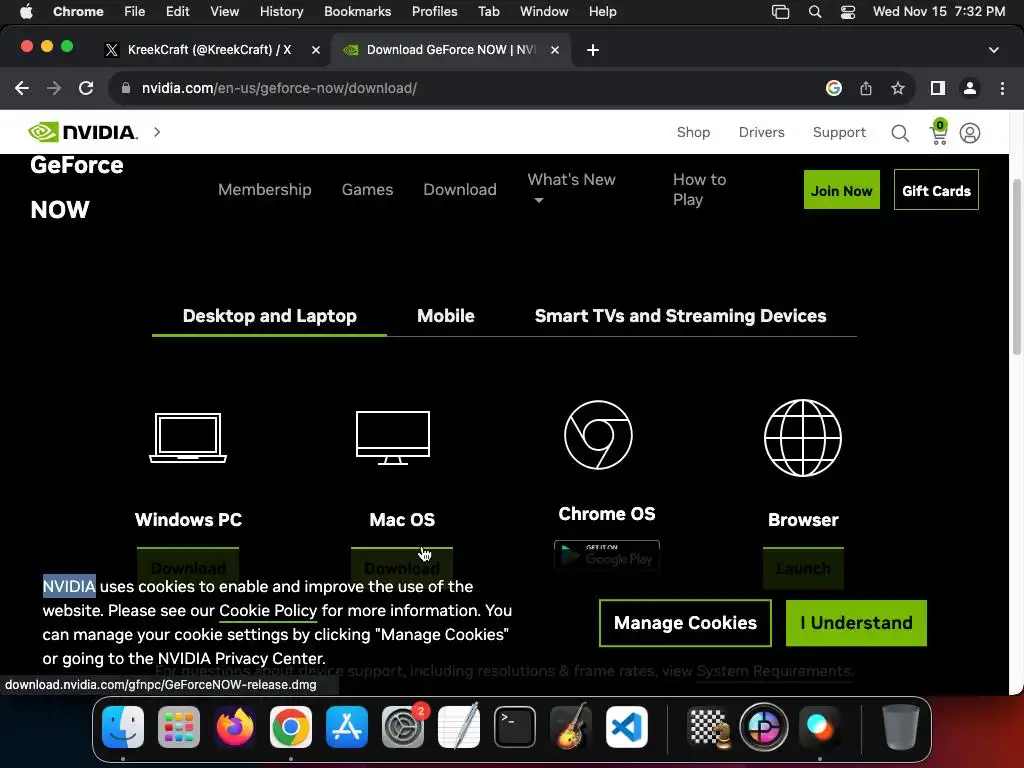This screenshot has height=768, width=1024.
Task: Click the Mac OS monitor icon
Action: pos(392,438)
